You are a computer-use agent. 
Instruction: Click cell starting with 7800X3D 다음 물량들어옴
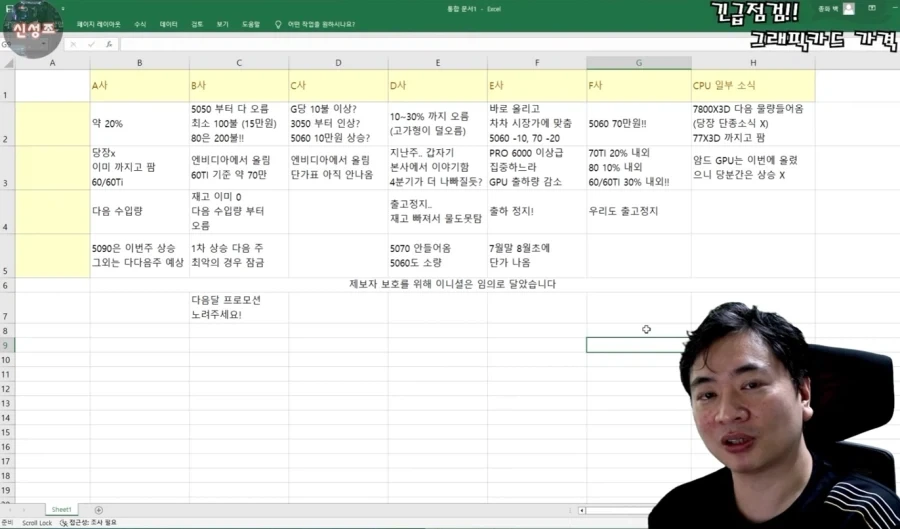753,124
